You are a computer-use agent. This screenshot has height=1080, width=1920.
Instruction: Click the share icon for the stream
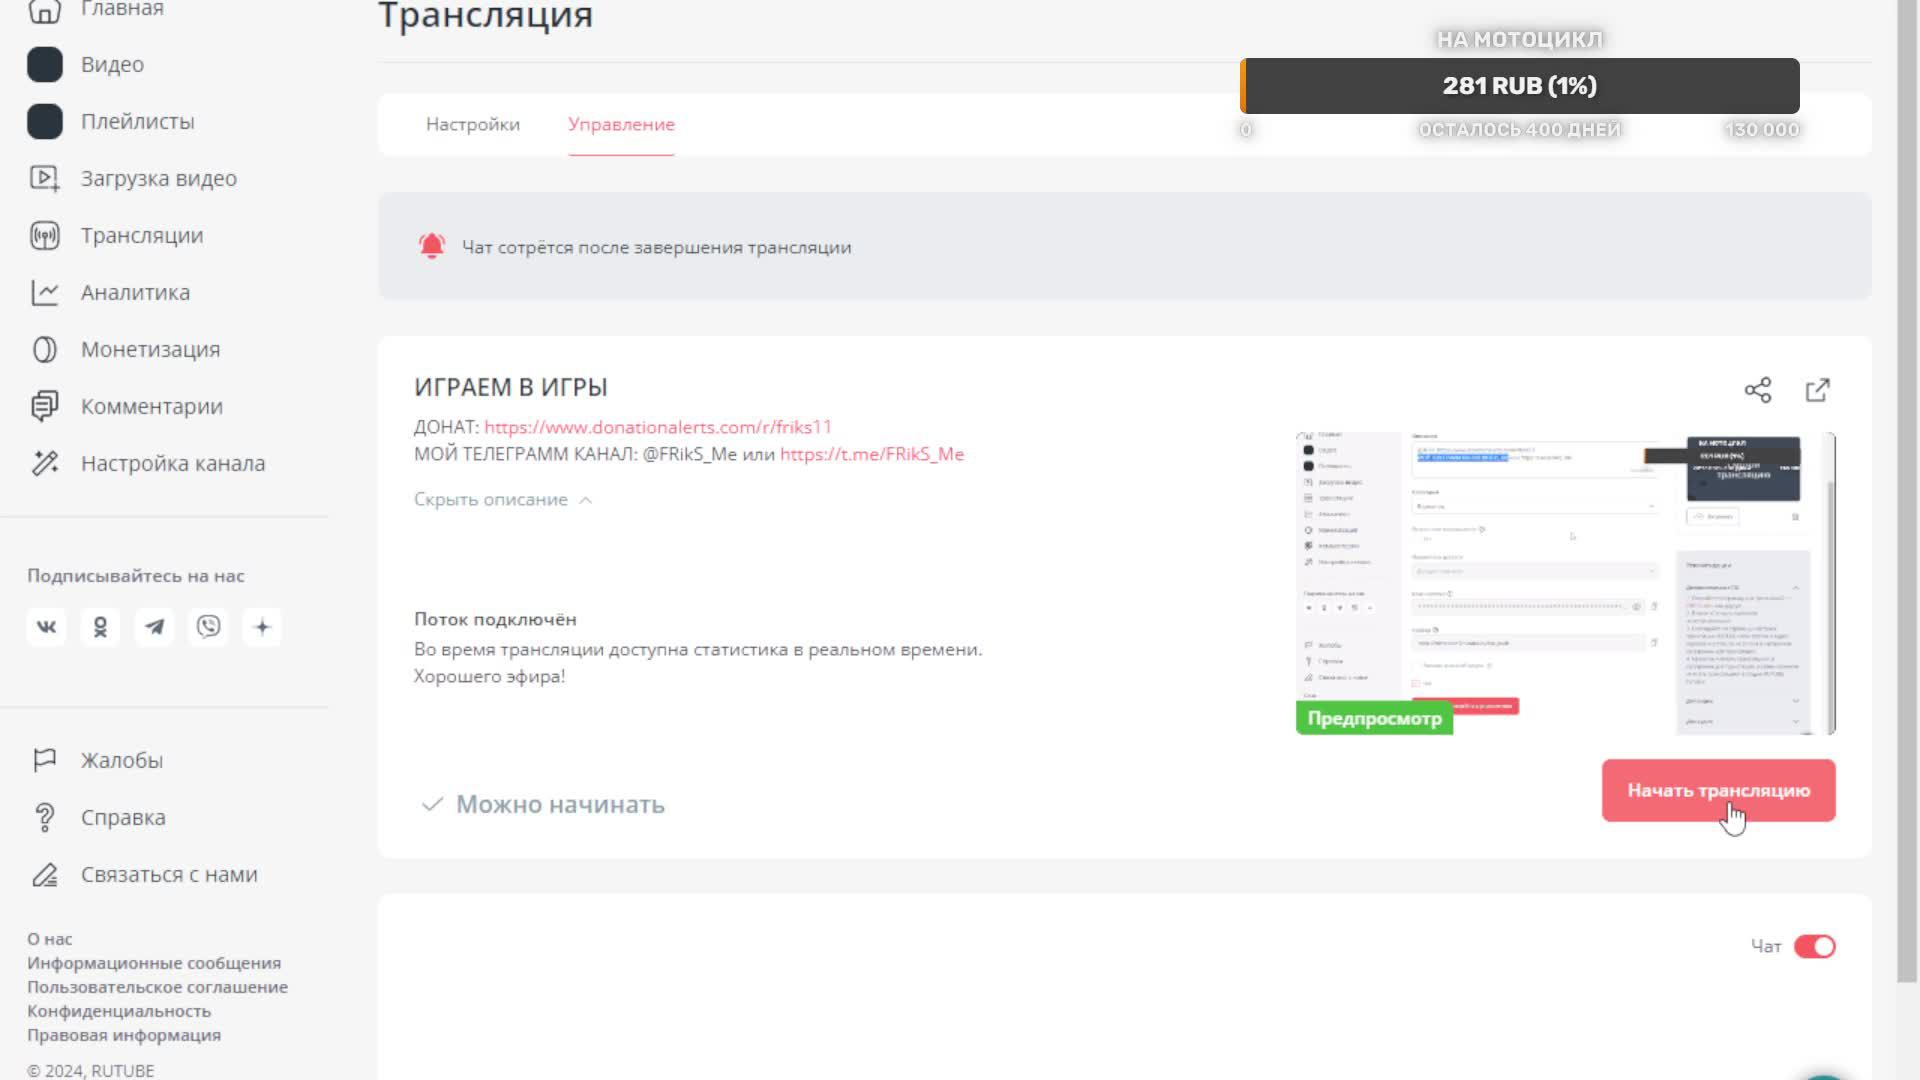[1757, 390]
